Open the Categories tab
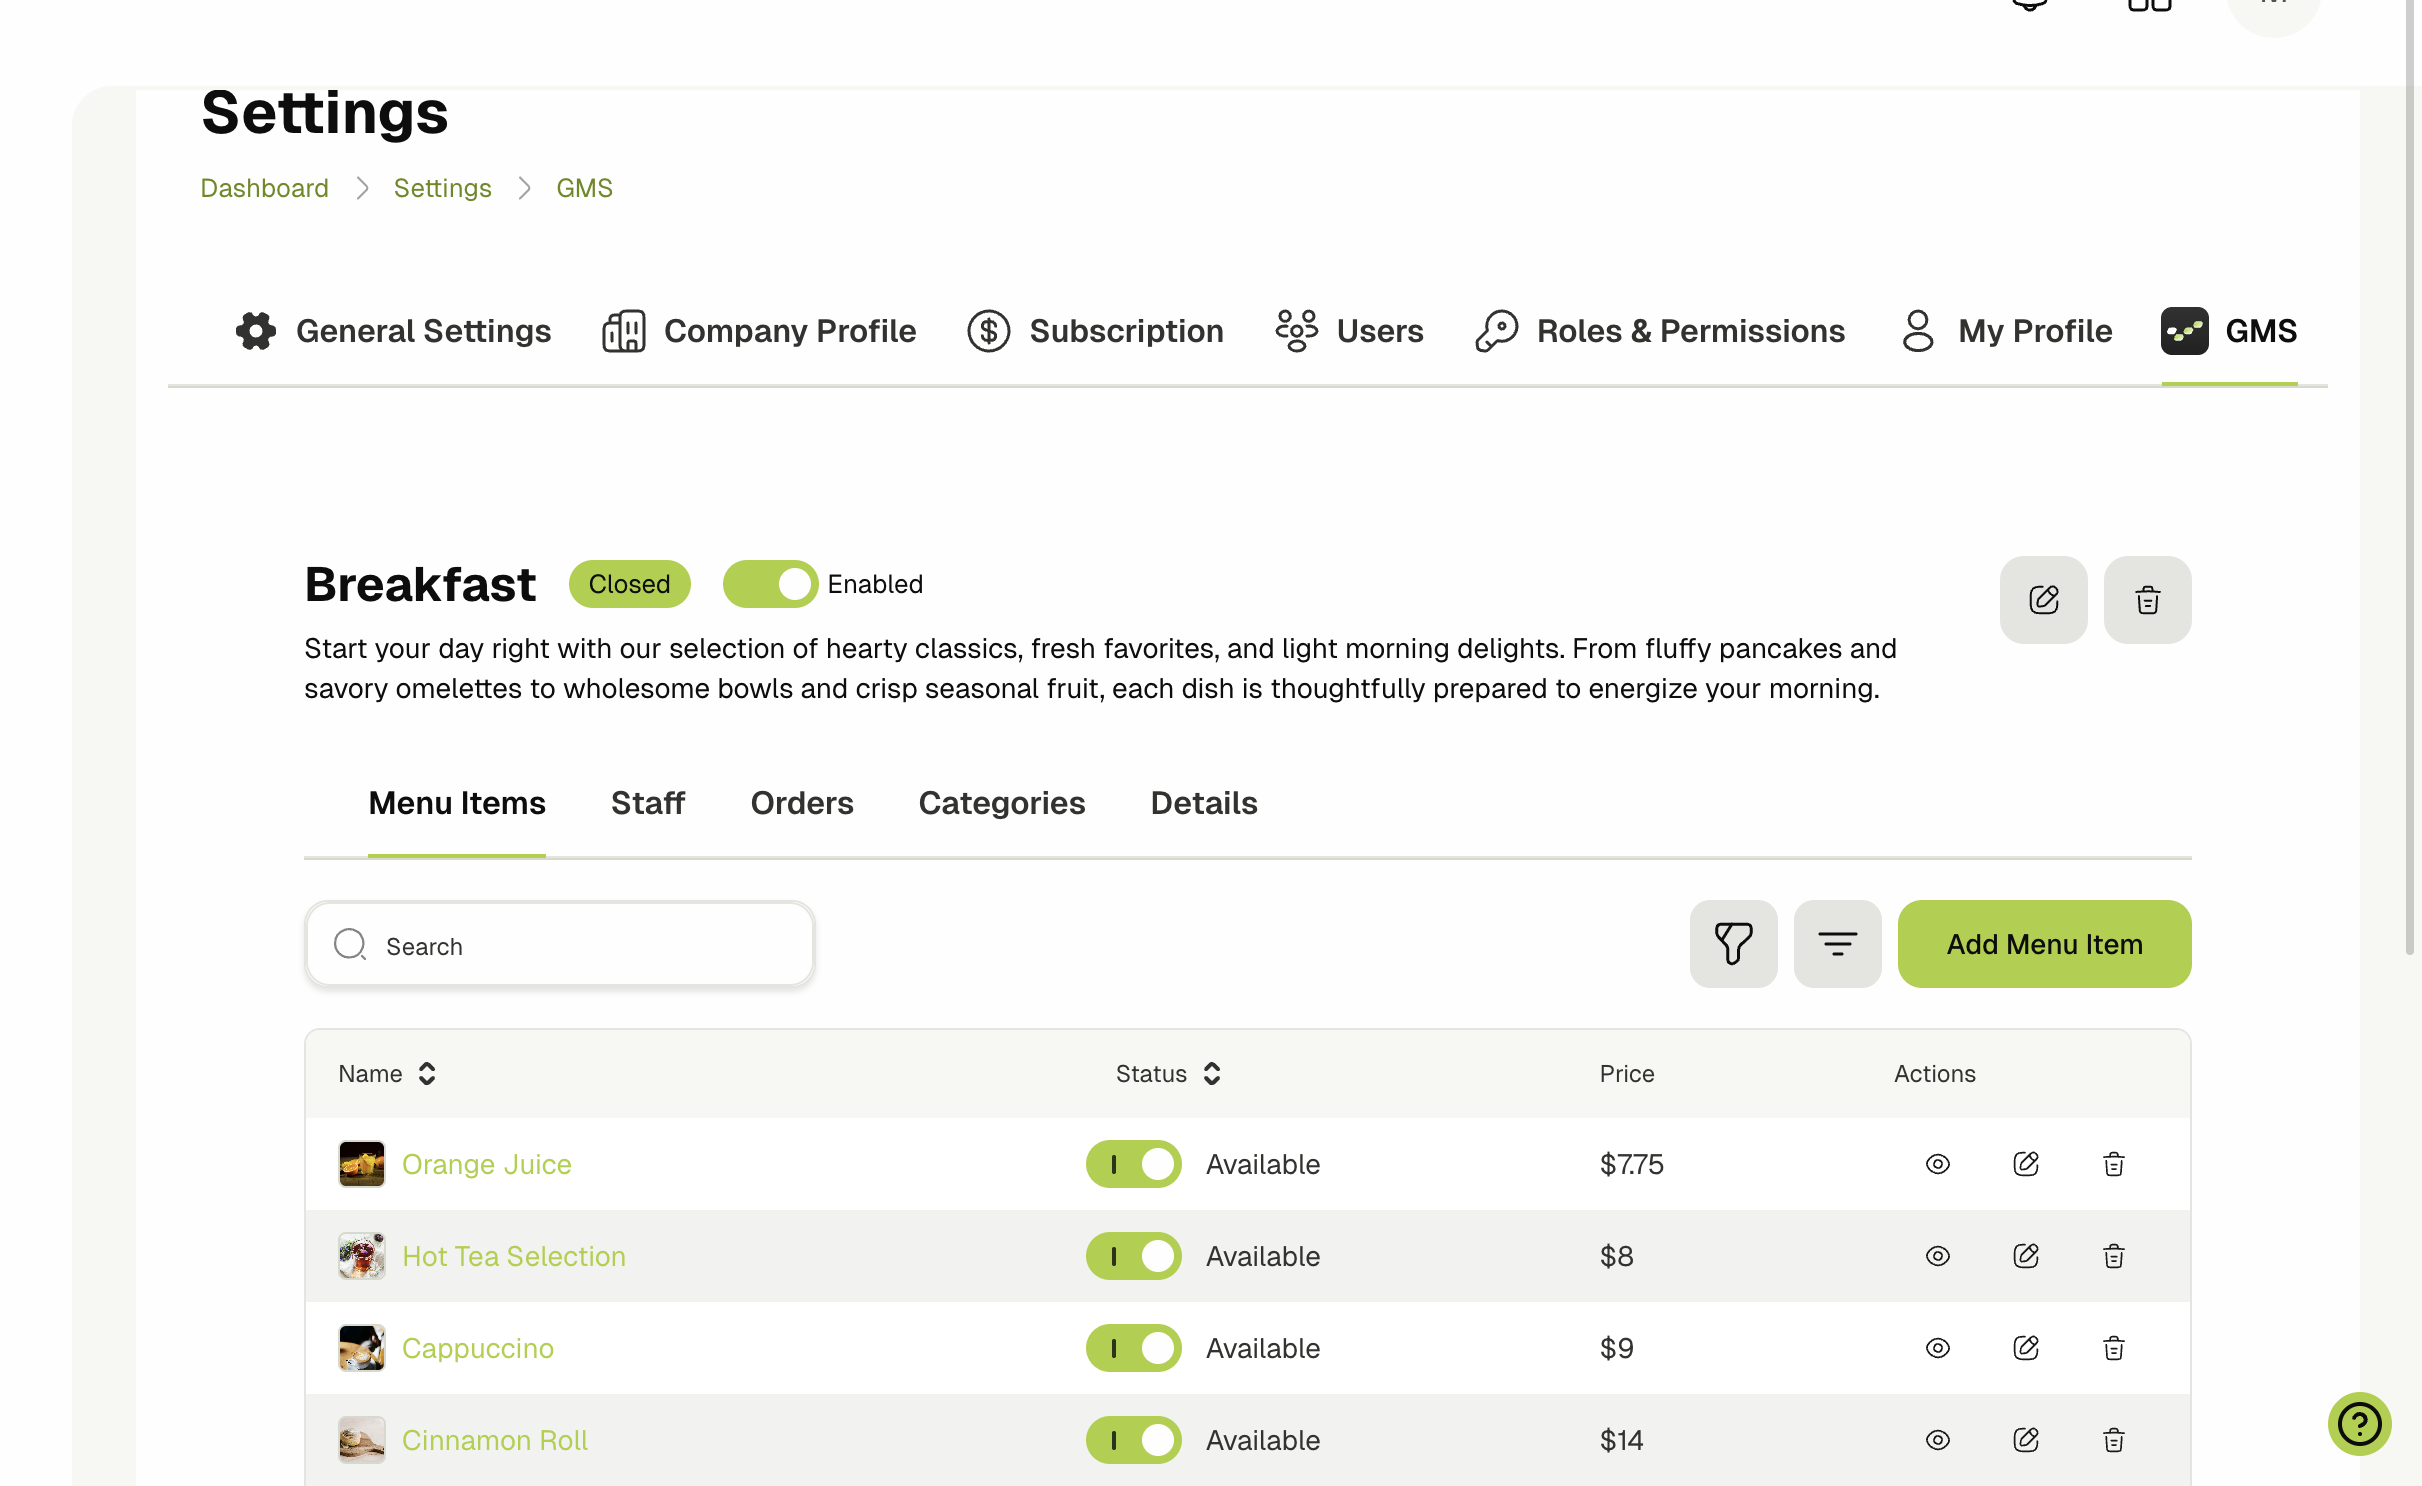Screen dimensions: 2422x1486 pos(1002,803)
